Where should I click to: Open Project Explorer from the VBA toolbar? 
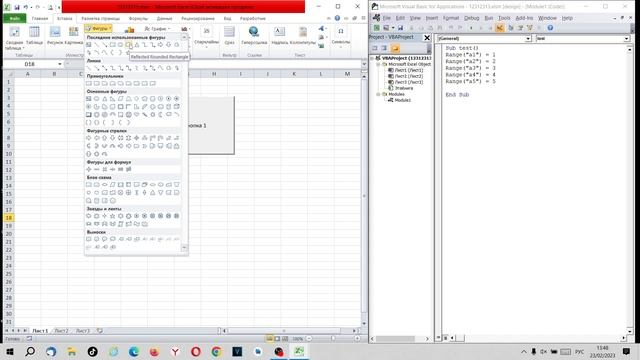click(x=511, y=28)
